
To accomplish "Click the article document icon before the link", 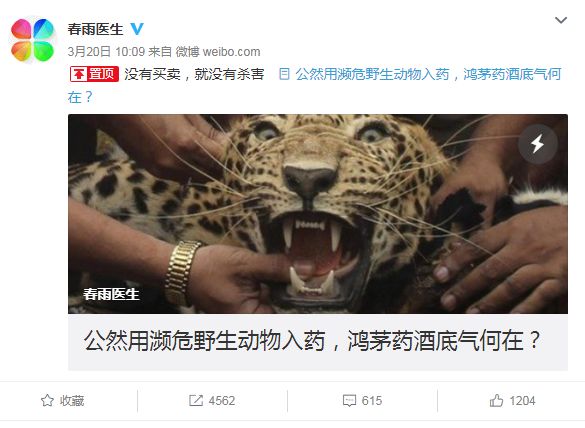I will [284, 74].
